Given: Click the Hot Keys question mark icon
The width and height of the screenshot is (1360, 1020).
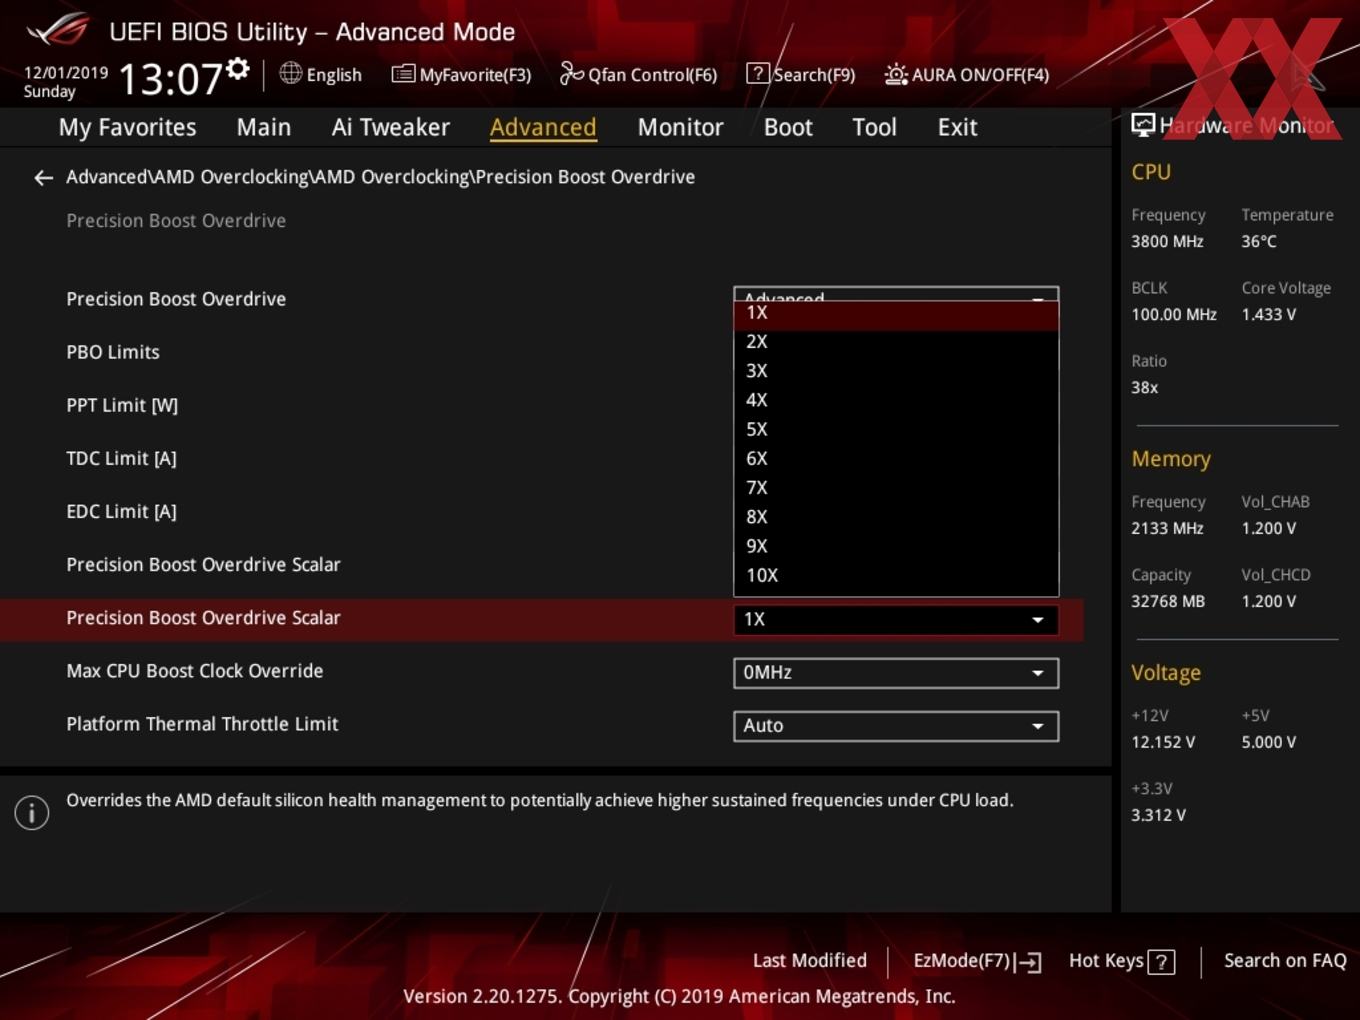Looking at the screenshot, I should point(1161,962).
